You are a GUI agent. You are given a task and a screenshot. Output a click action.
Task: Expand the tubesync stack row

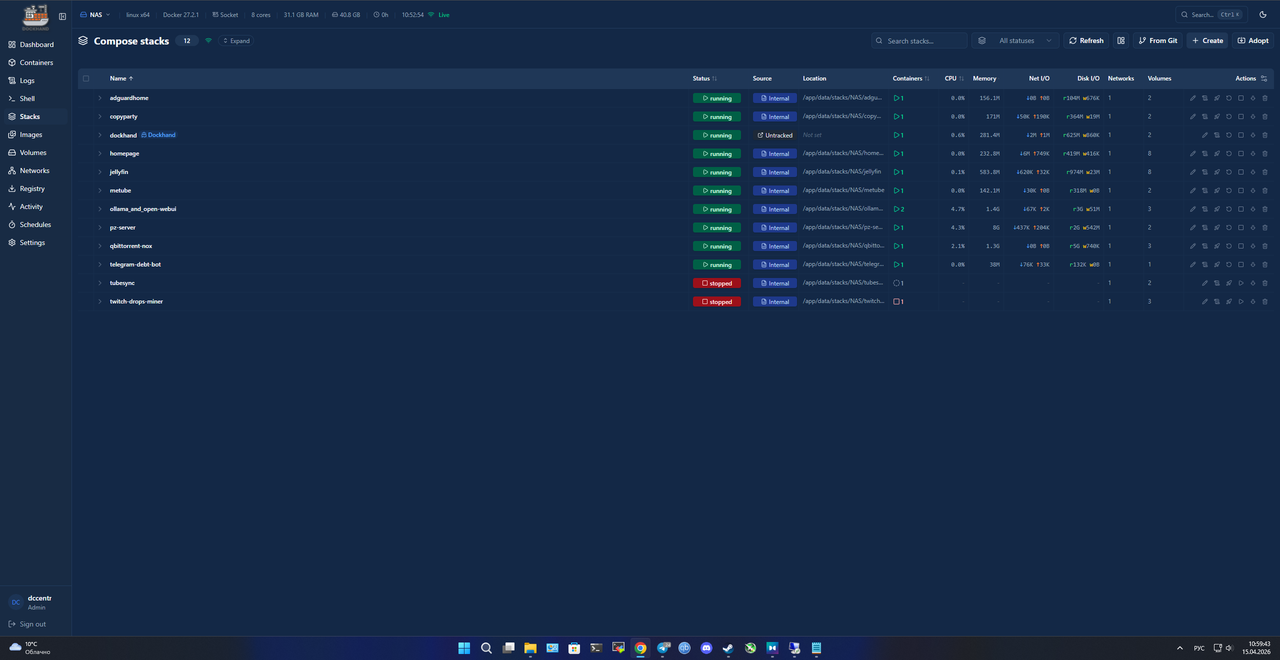click(x=100, y=283)
